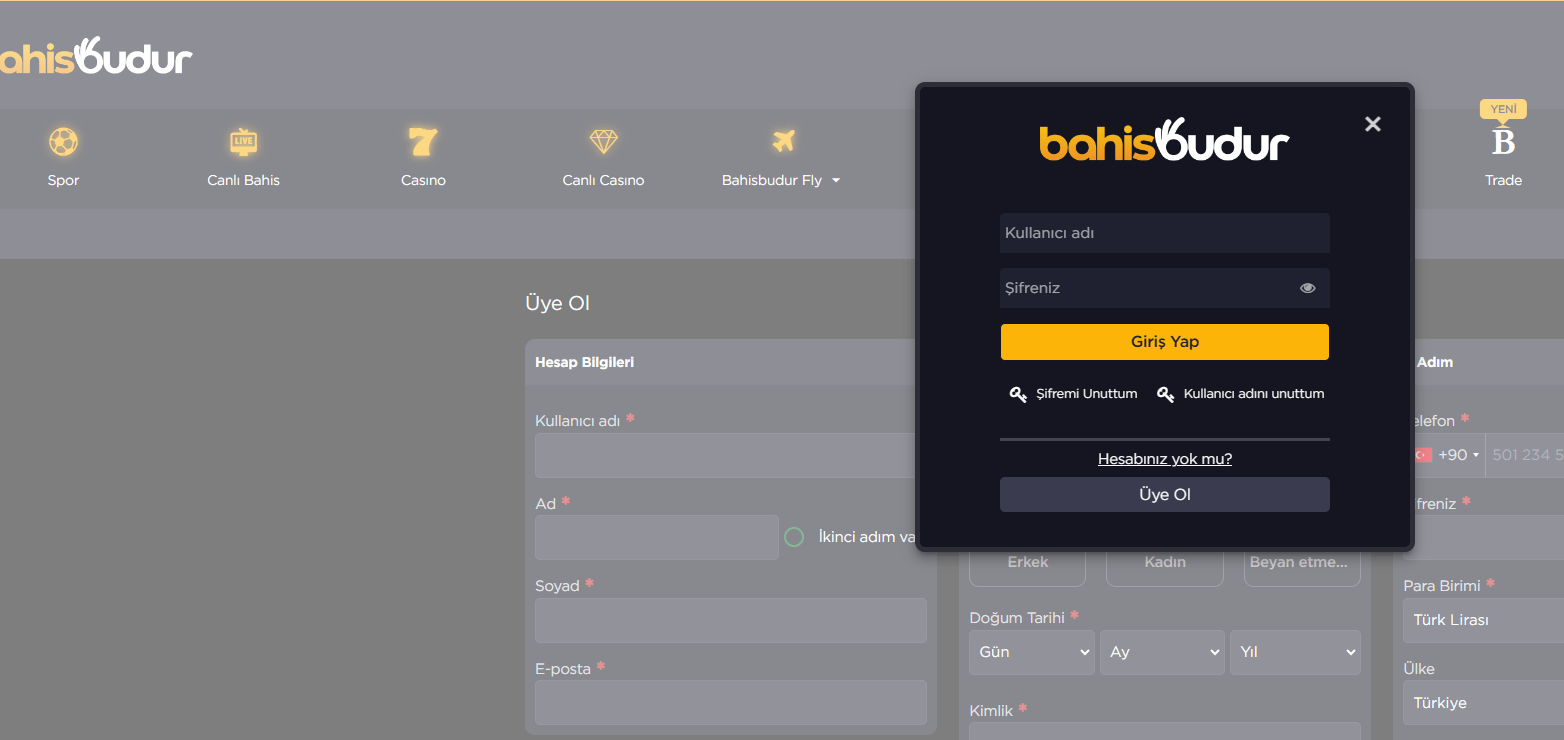Open Canlı Casino diamond icon
1564x740 pixels.
click(x=603, y=142)
